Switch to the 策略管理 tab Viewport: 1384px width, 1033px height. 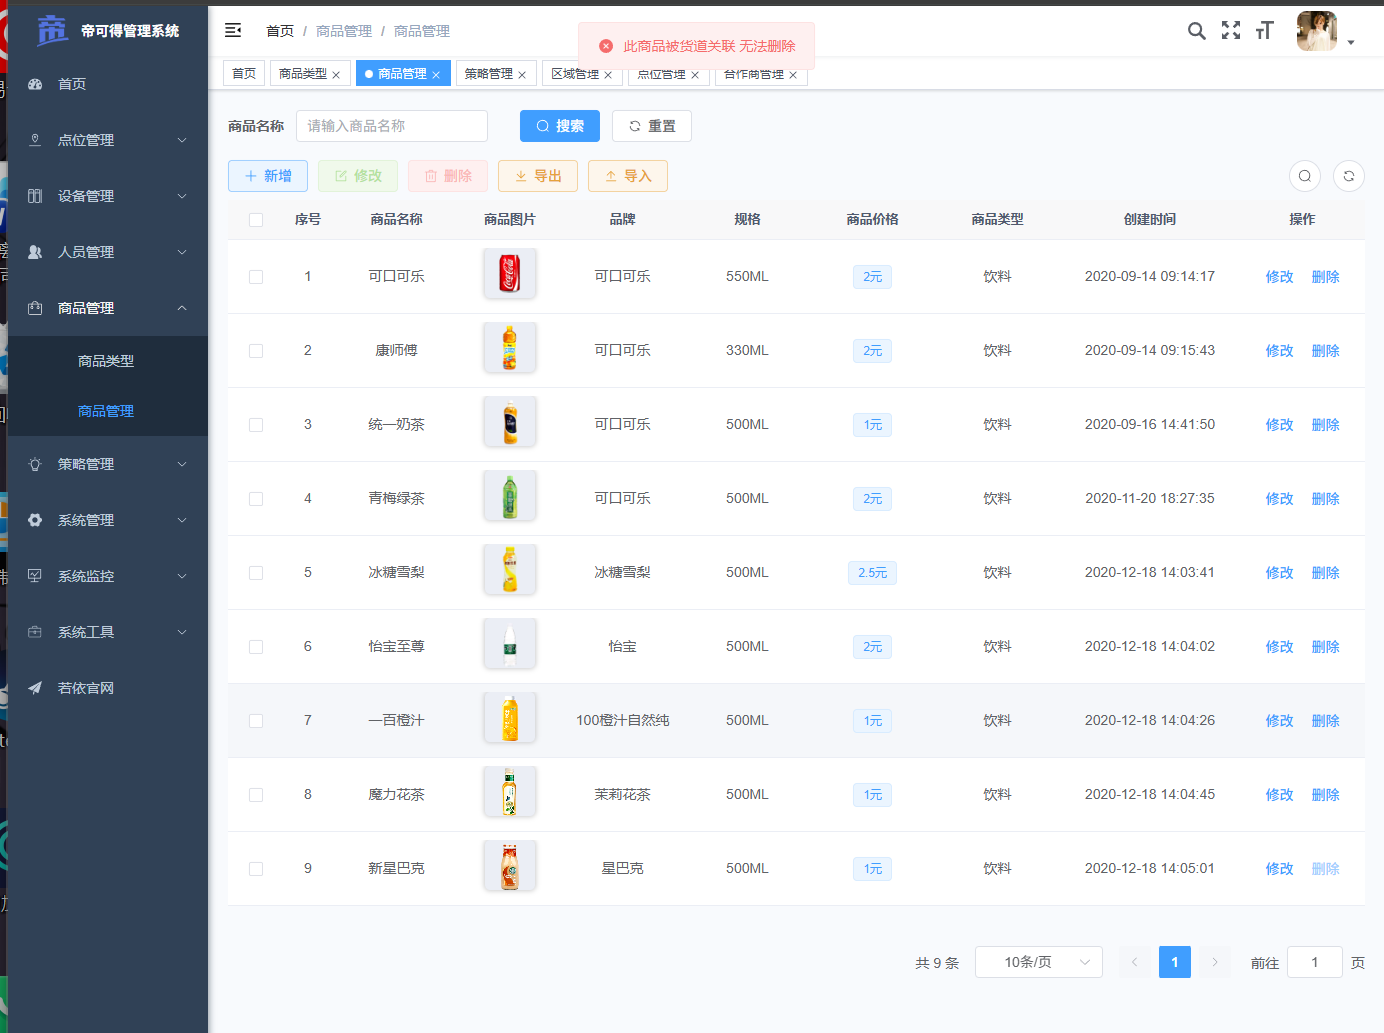click(489, 73)
